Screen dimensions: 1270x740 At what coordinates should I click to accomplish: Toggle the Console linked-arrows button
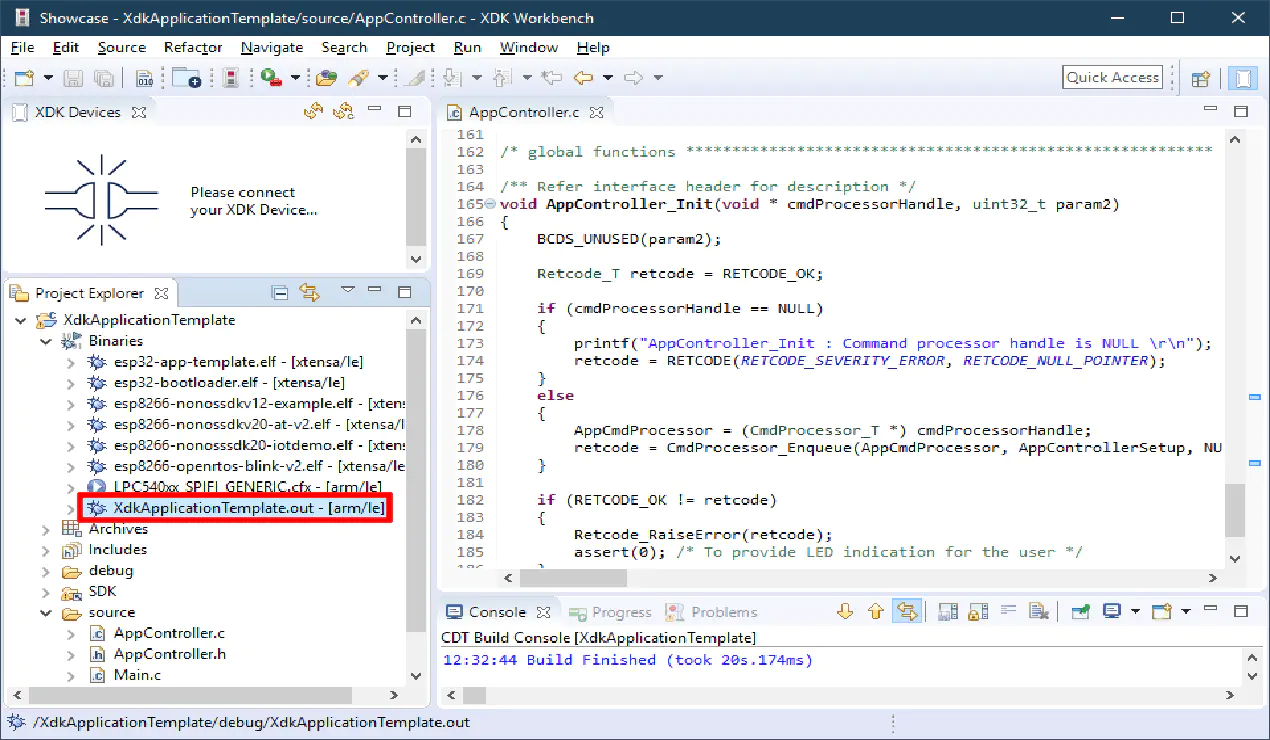907,612
